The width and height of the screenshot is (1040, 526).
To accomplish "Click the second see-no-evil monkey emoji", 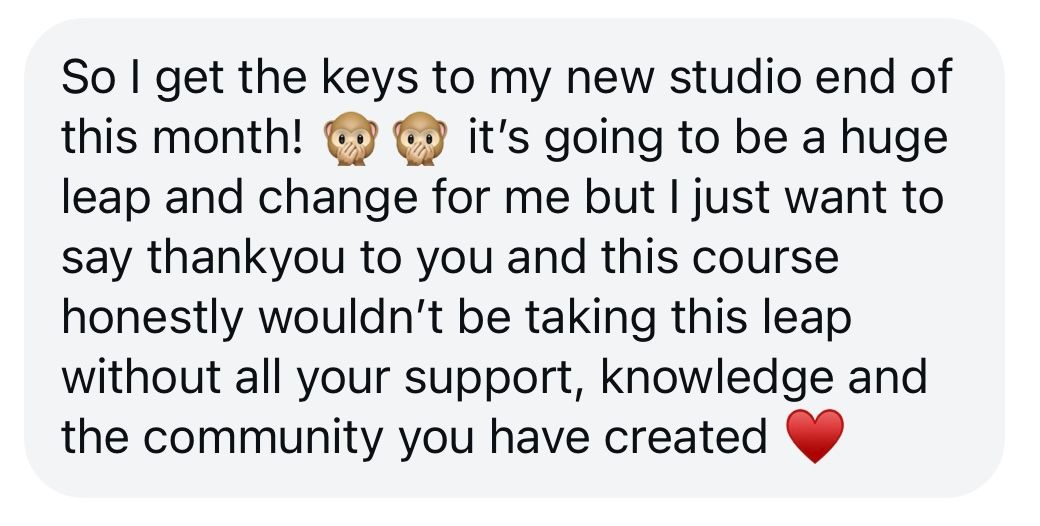I will [420, 138].
